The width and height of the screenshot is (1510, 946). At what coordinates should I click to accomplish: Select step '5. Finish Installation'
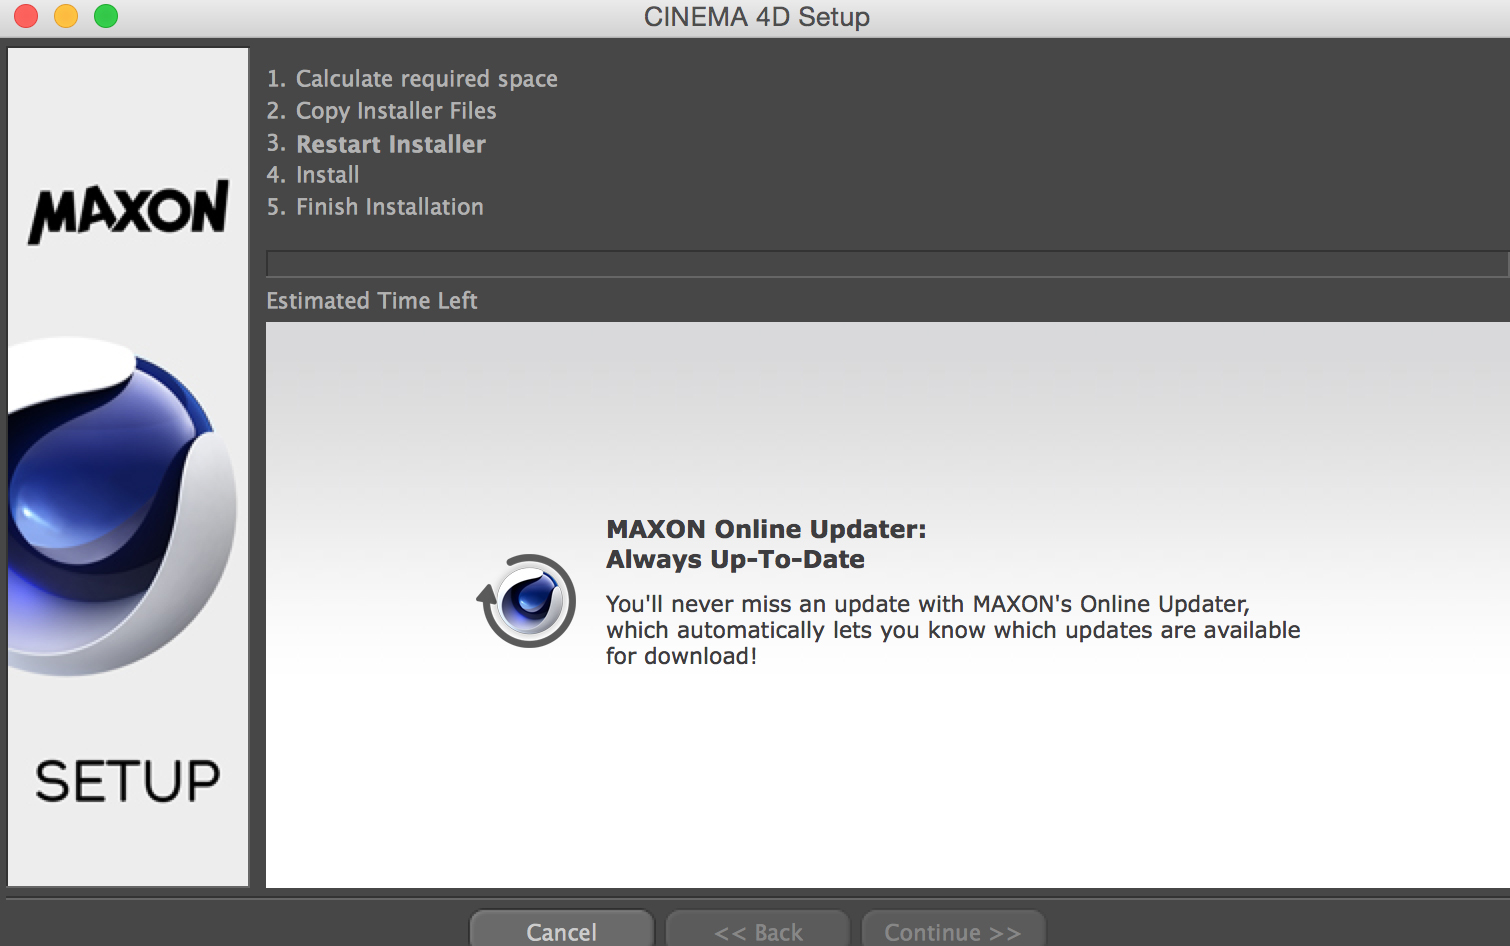pyautogui.click(x=375, y=207)
